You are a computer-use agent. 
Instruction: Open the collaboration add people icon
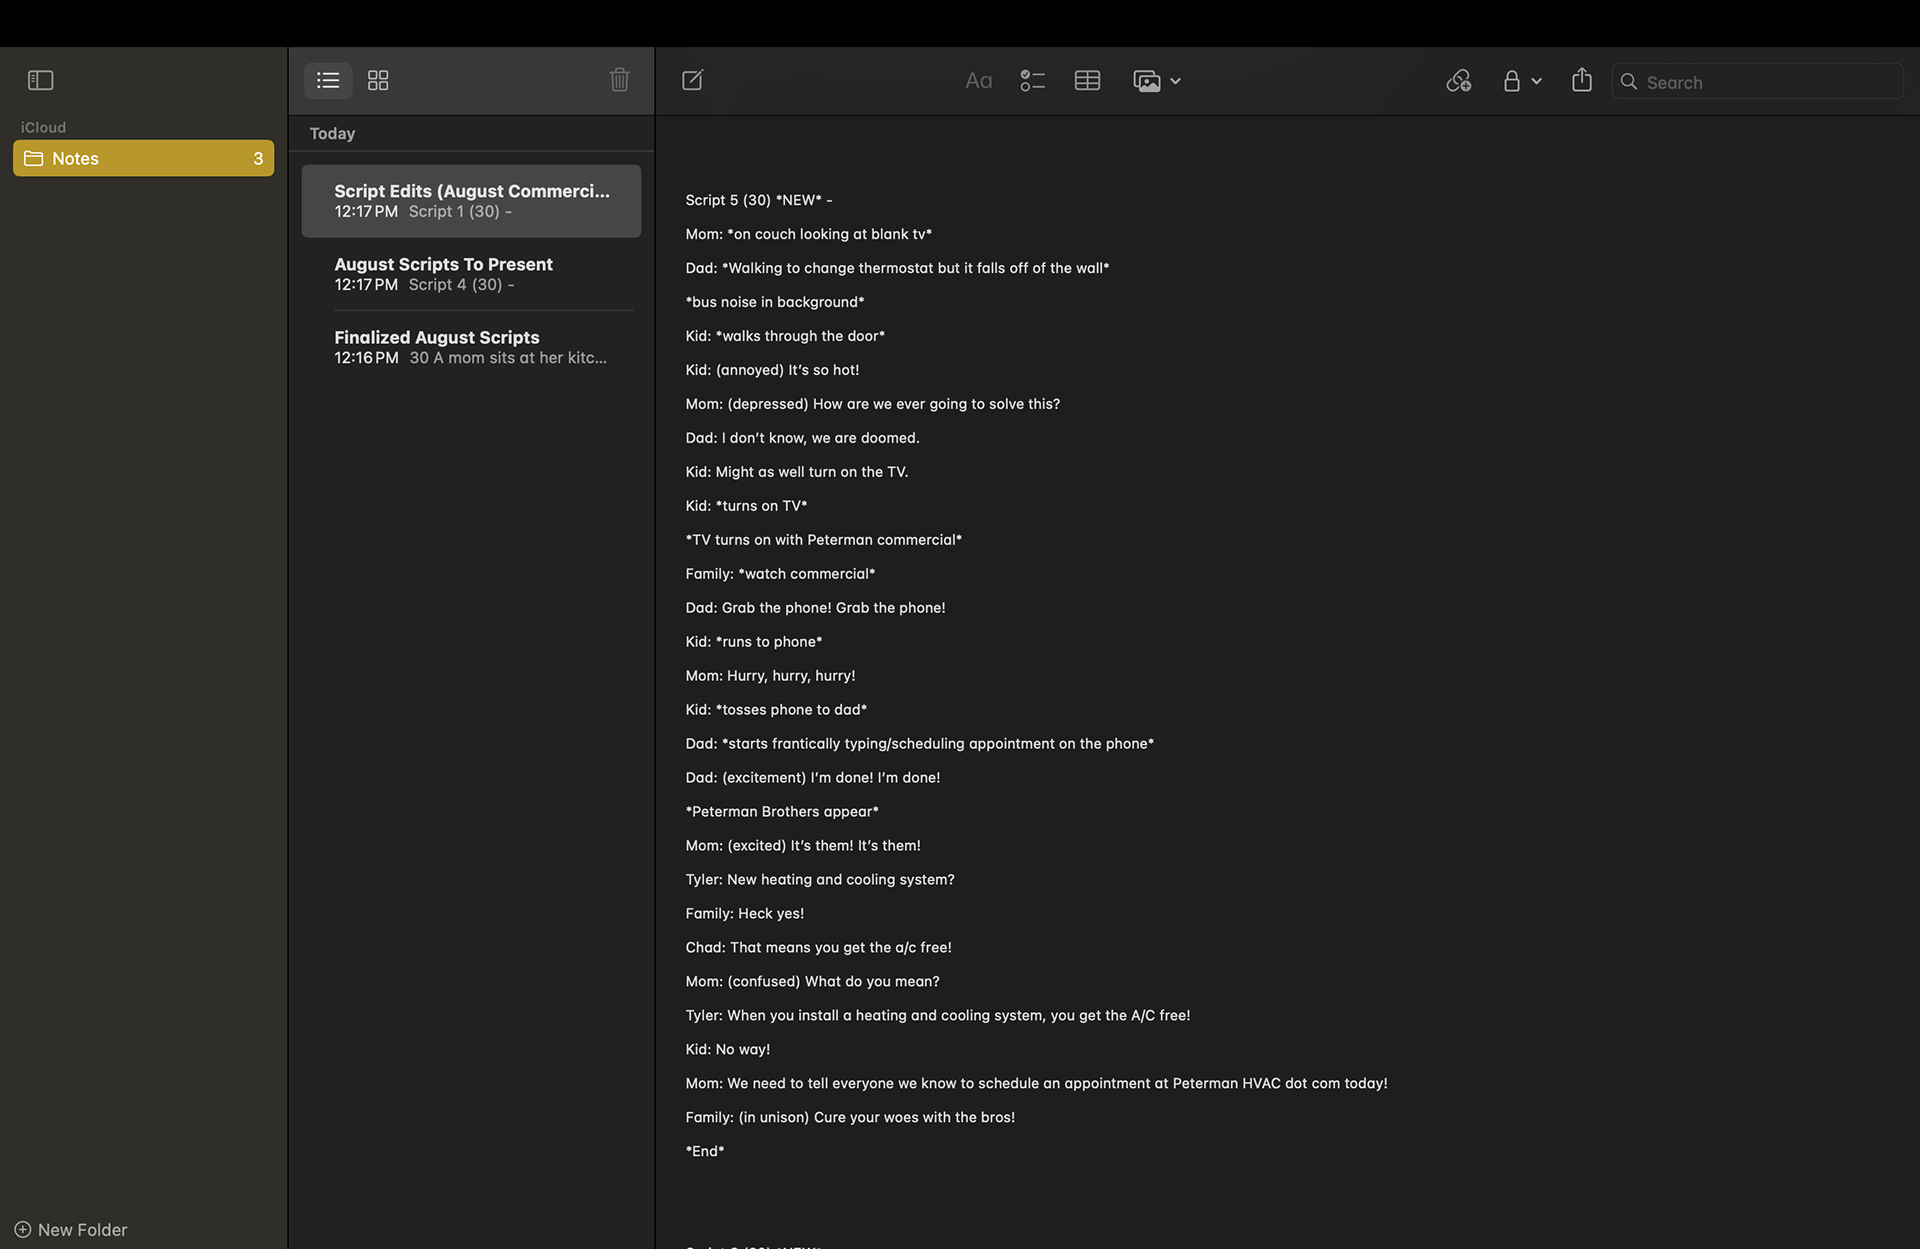[1458, 81]
